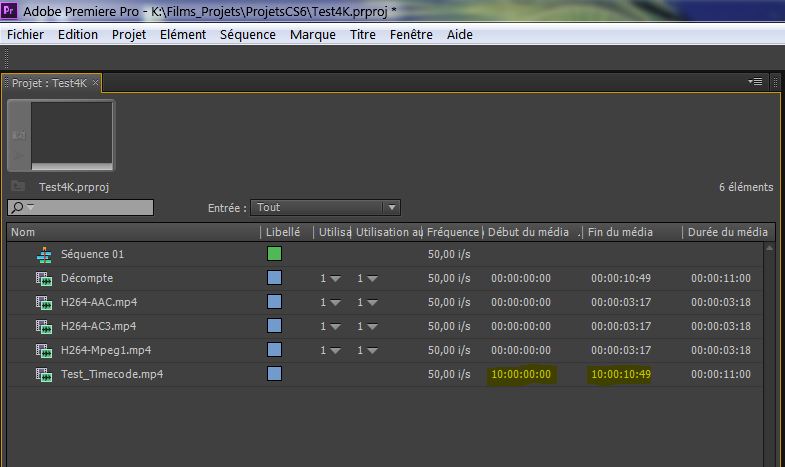Click the Test_Timecode.mp4 clip icon
785x467 pixels.
(x=44, y=375)
